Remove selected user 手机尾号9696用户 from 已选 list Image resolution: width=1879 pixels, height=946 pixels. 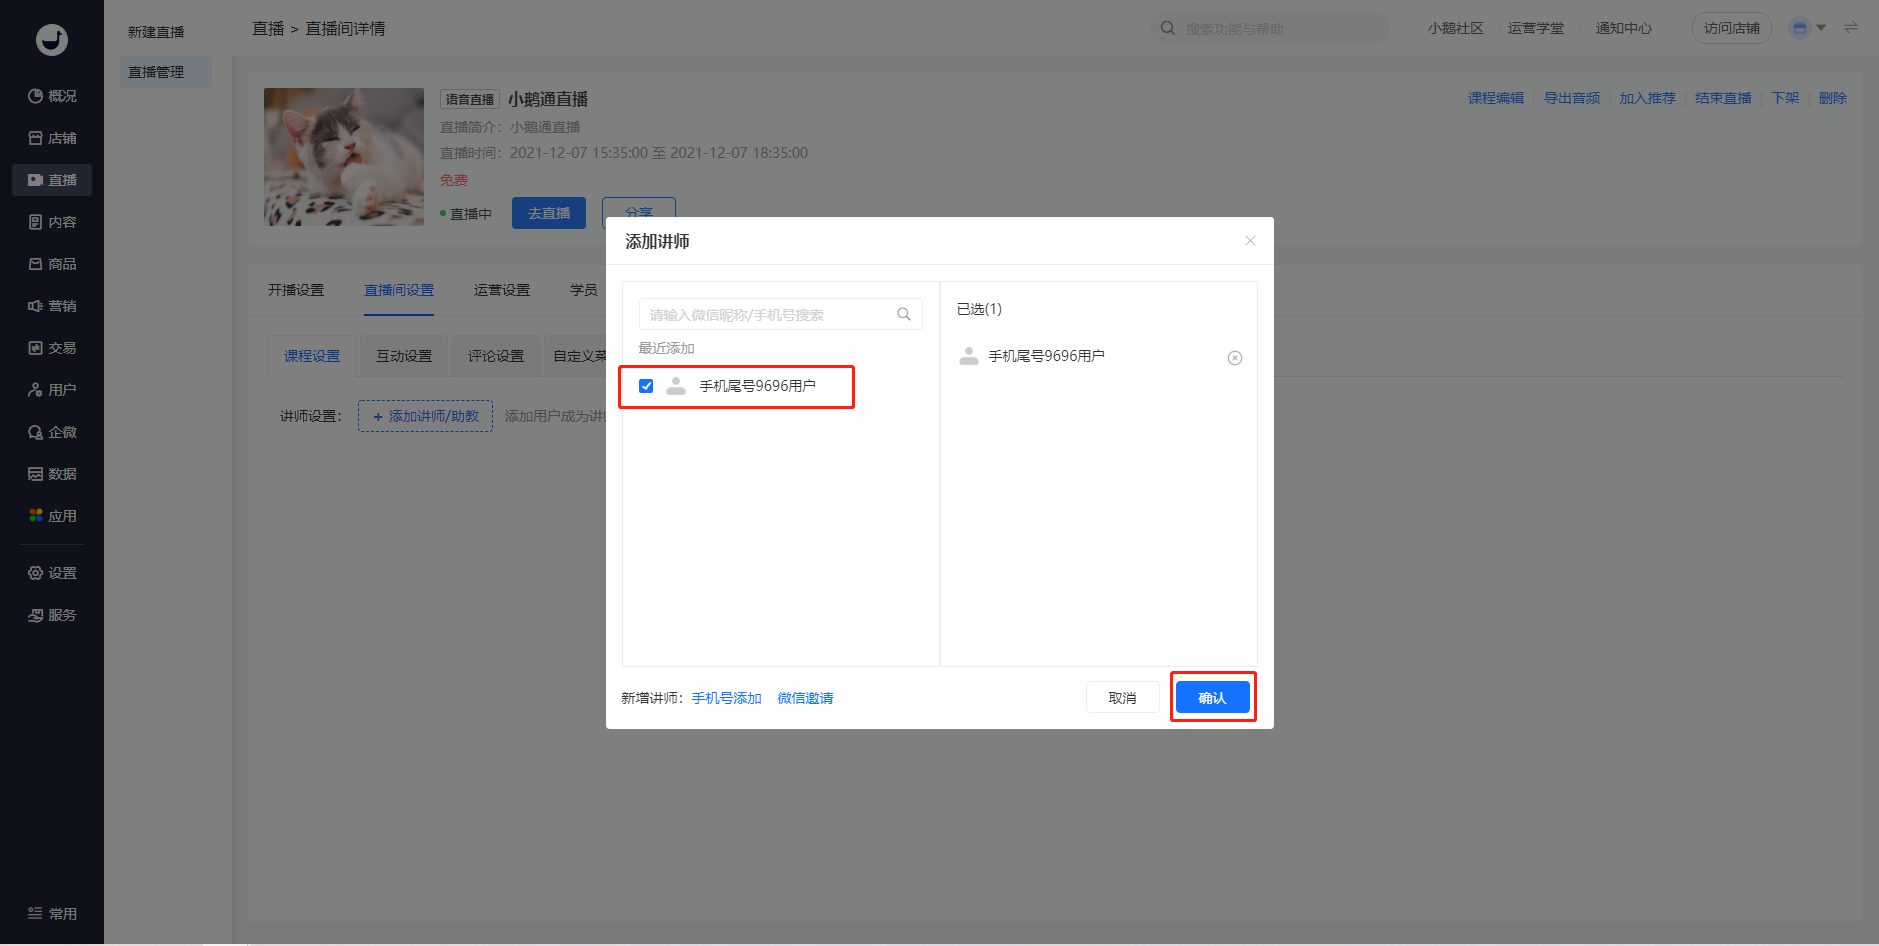(1235, 358)
